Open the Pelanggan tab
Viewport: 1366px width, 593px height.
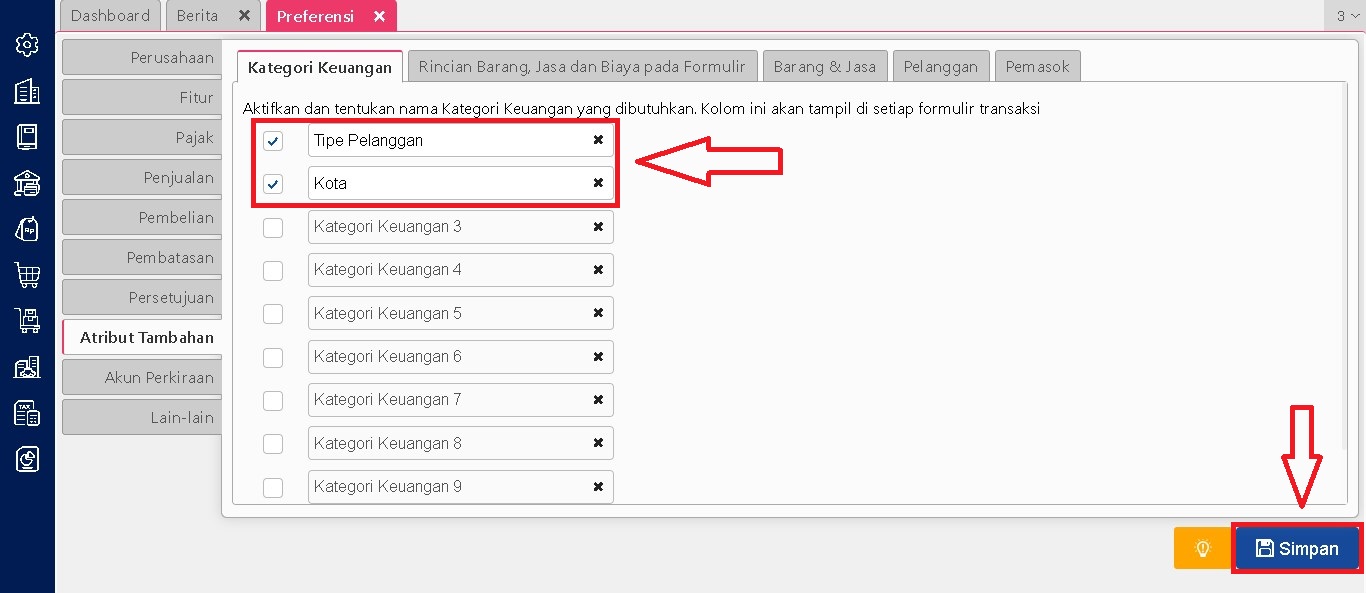point(940,67)
